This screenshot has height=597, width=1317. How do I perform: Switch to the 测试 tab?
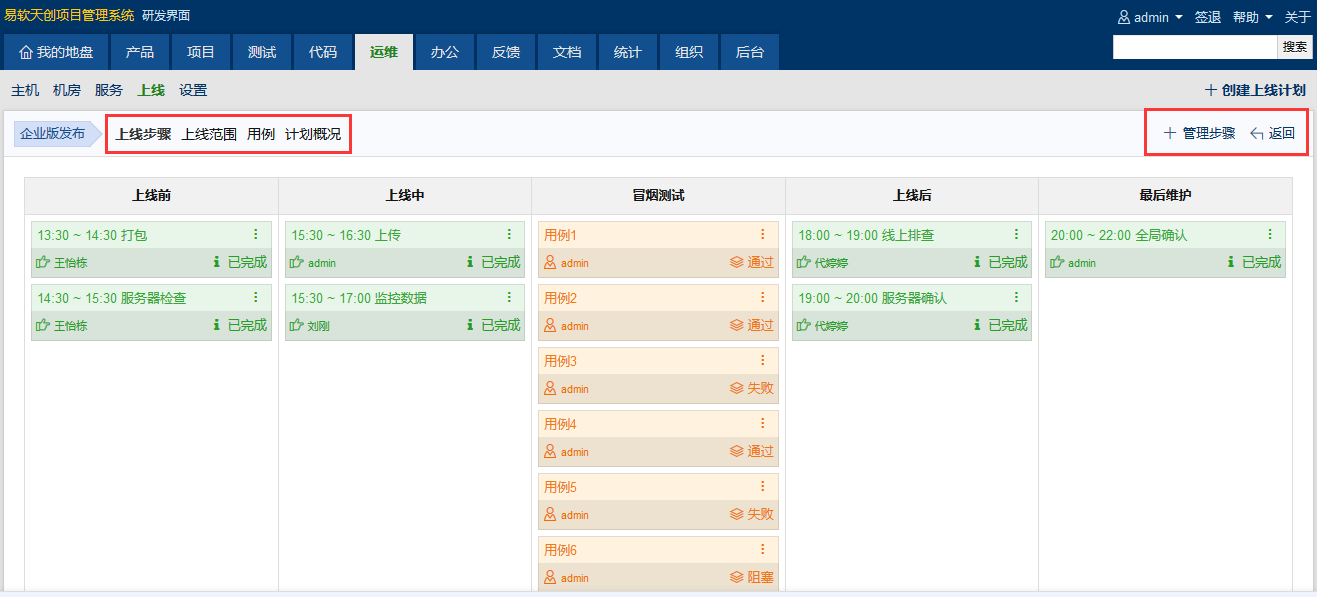262,52
